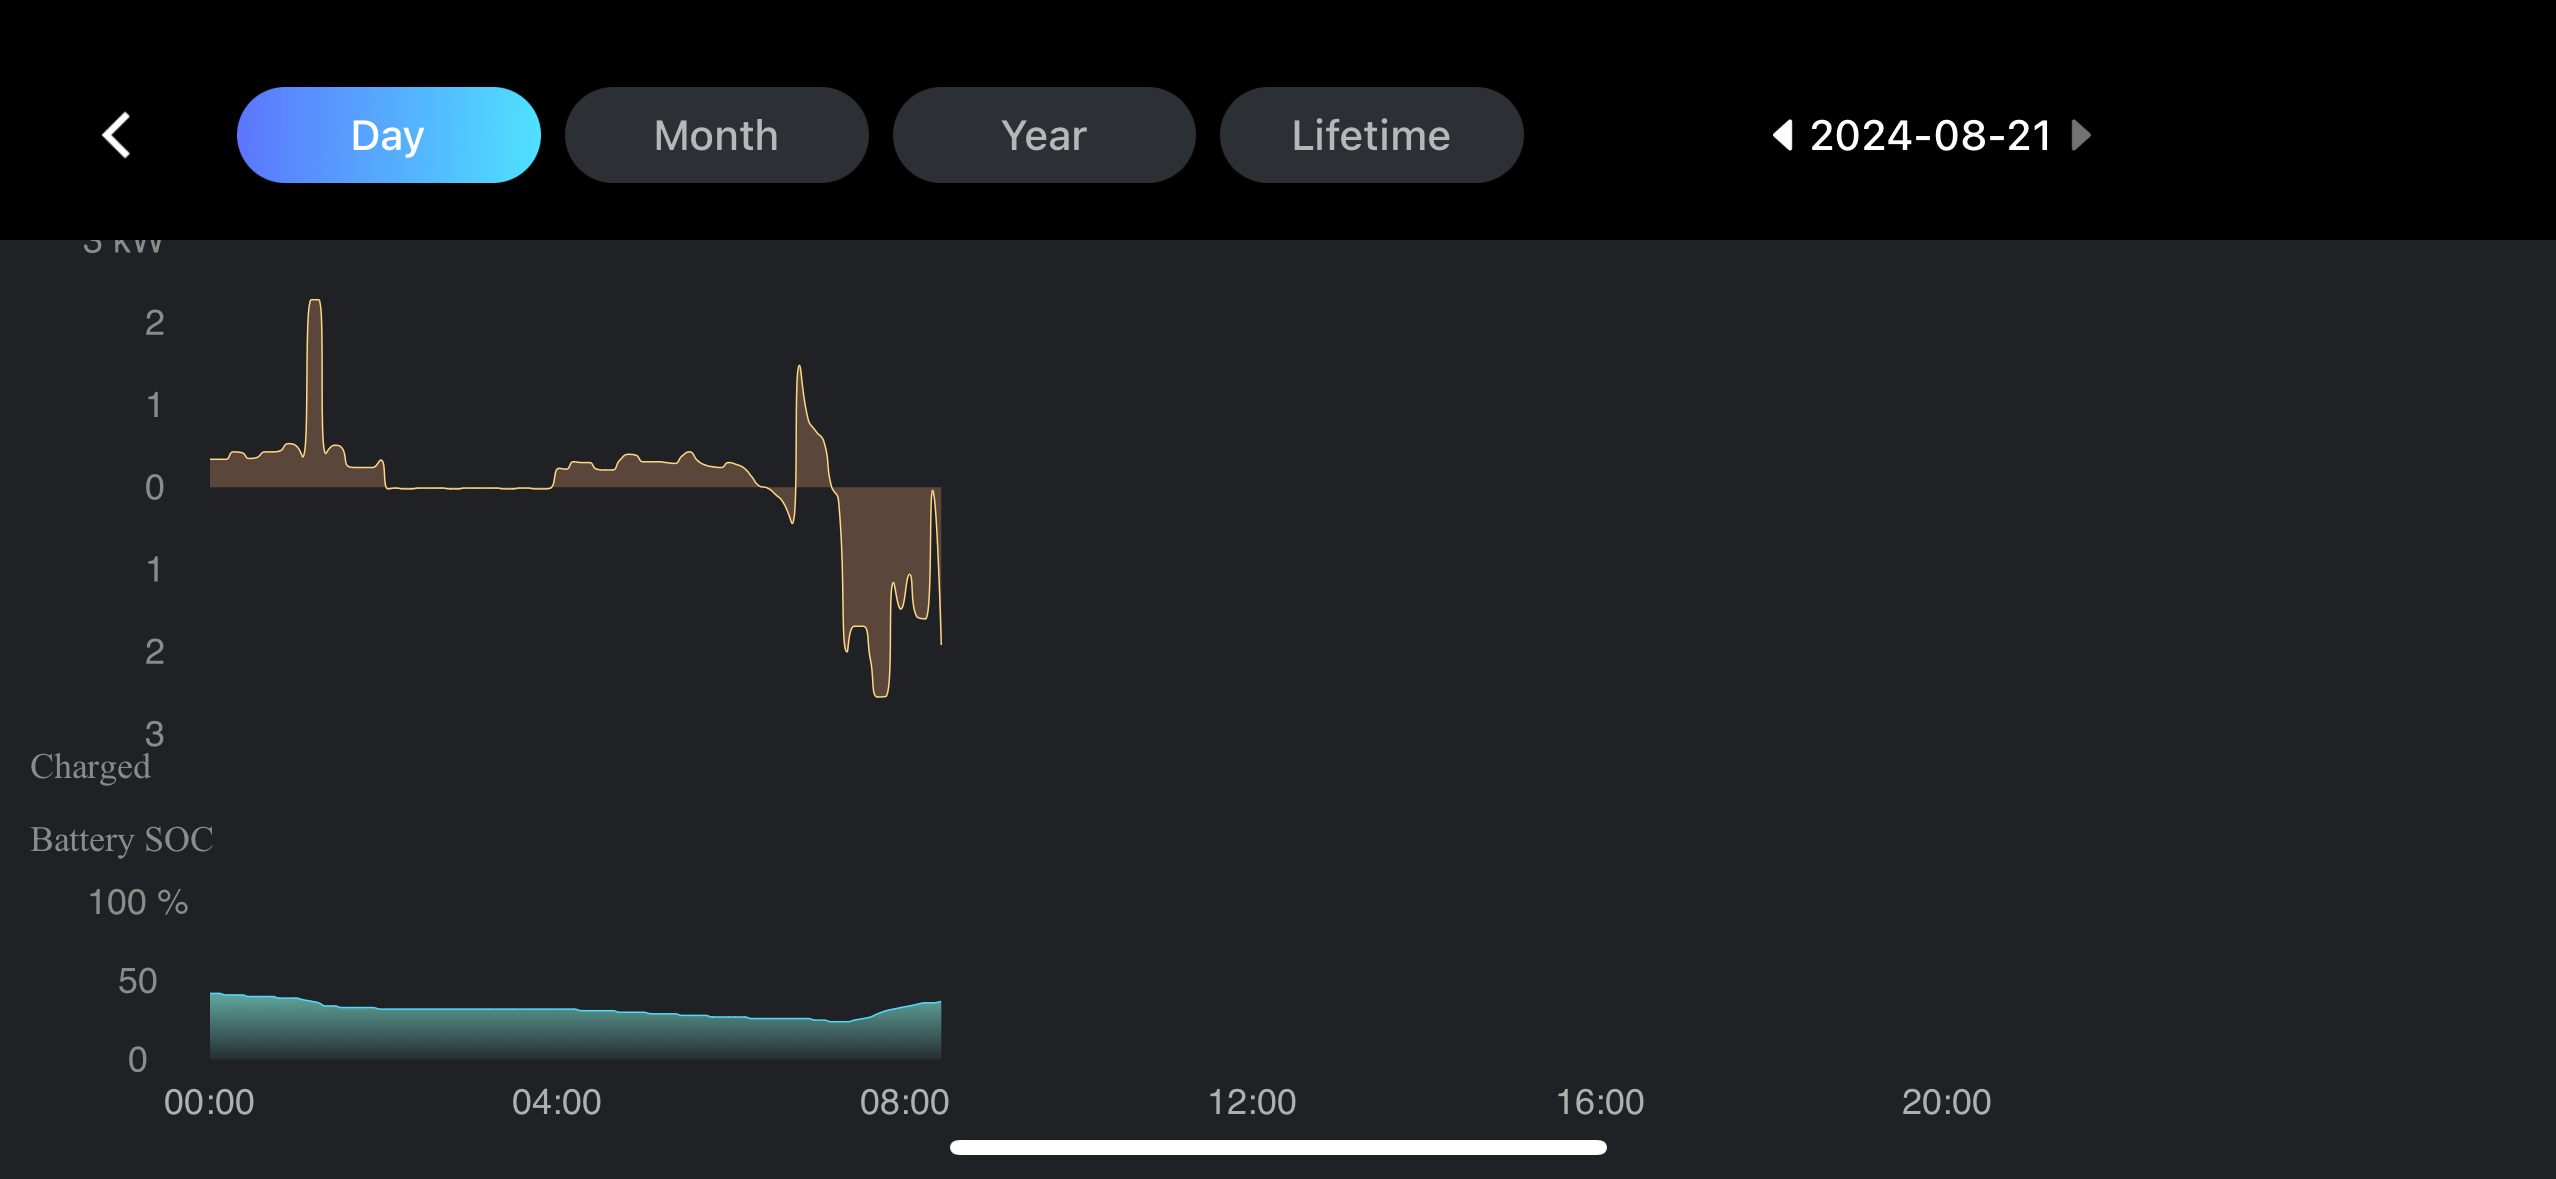
Task: Tap the 16:00 time axis label
Action: pyautogui.click(x=1599, y=1102)
